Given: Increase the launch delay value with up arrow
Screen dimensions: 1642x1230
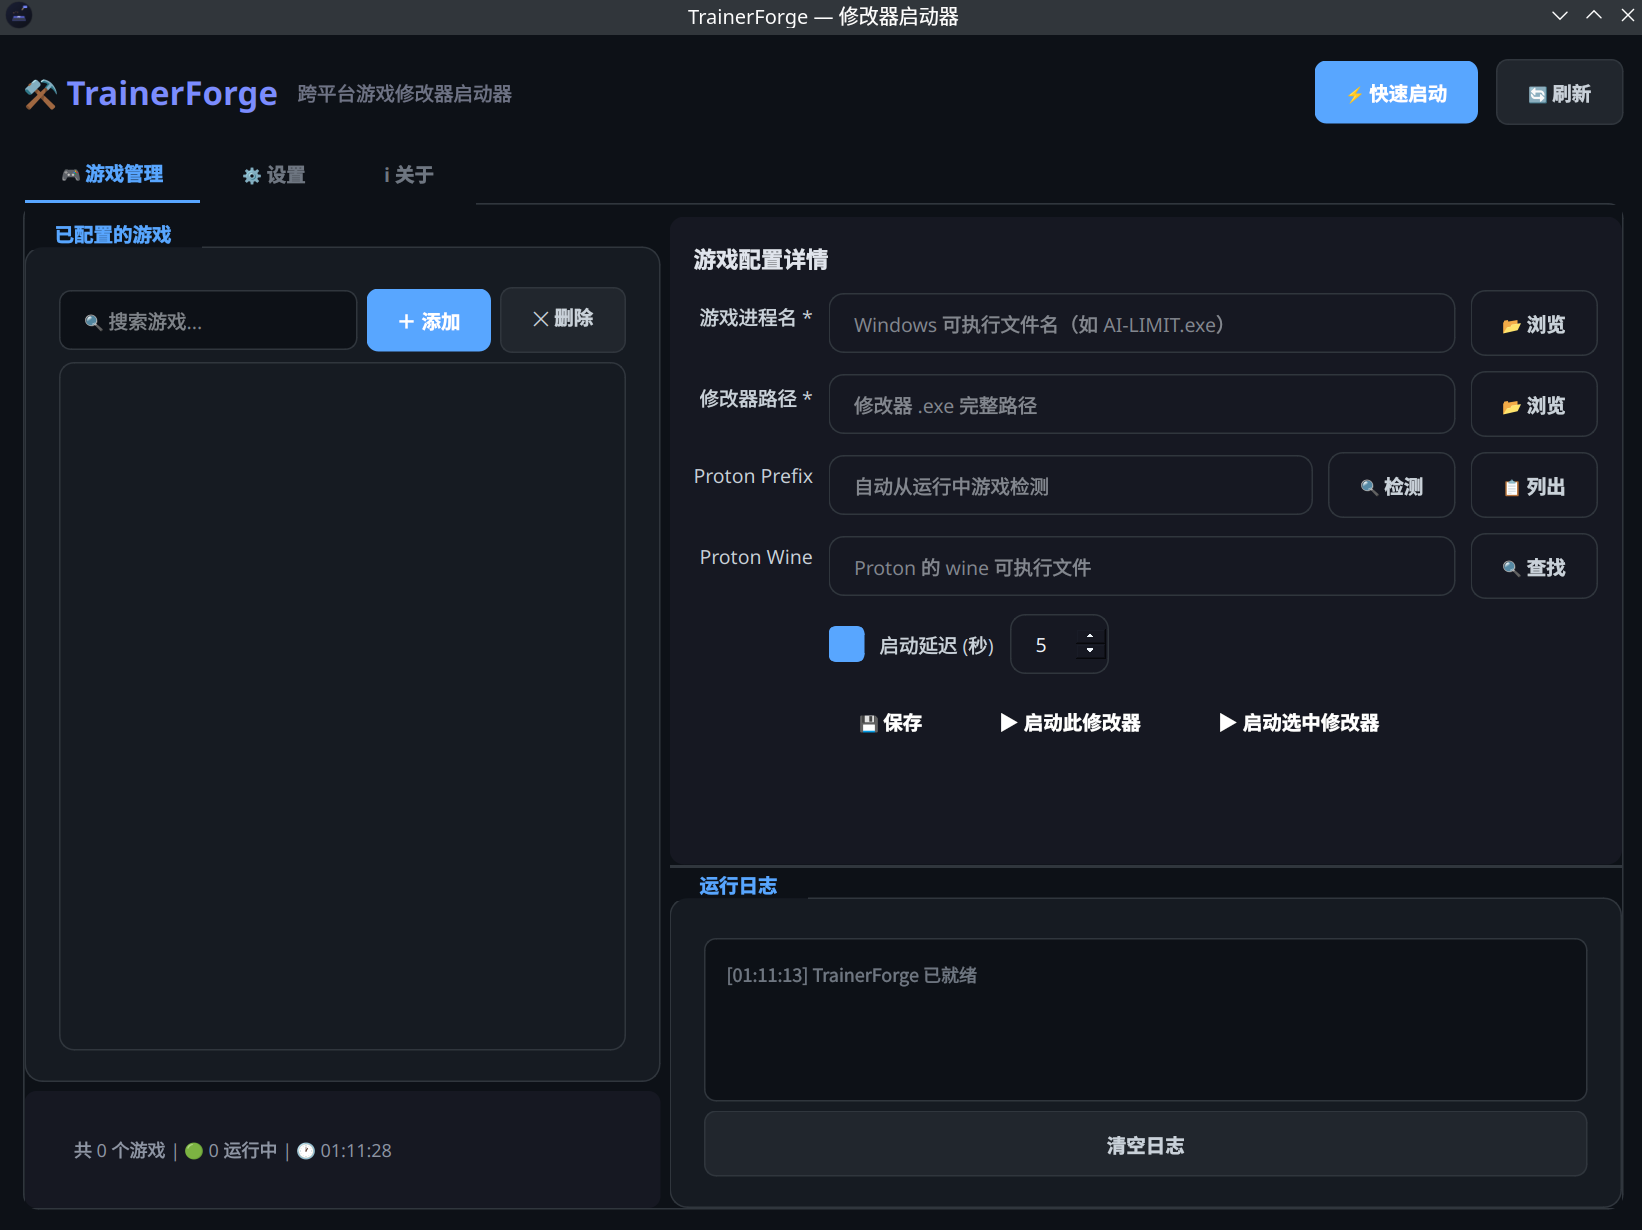Looking at the screenshot, I should point(1090,636).
